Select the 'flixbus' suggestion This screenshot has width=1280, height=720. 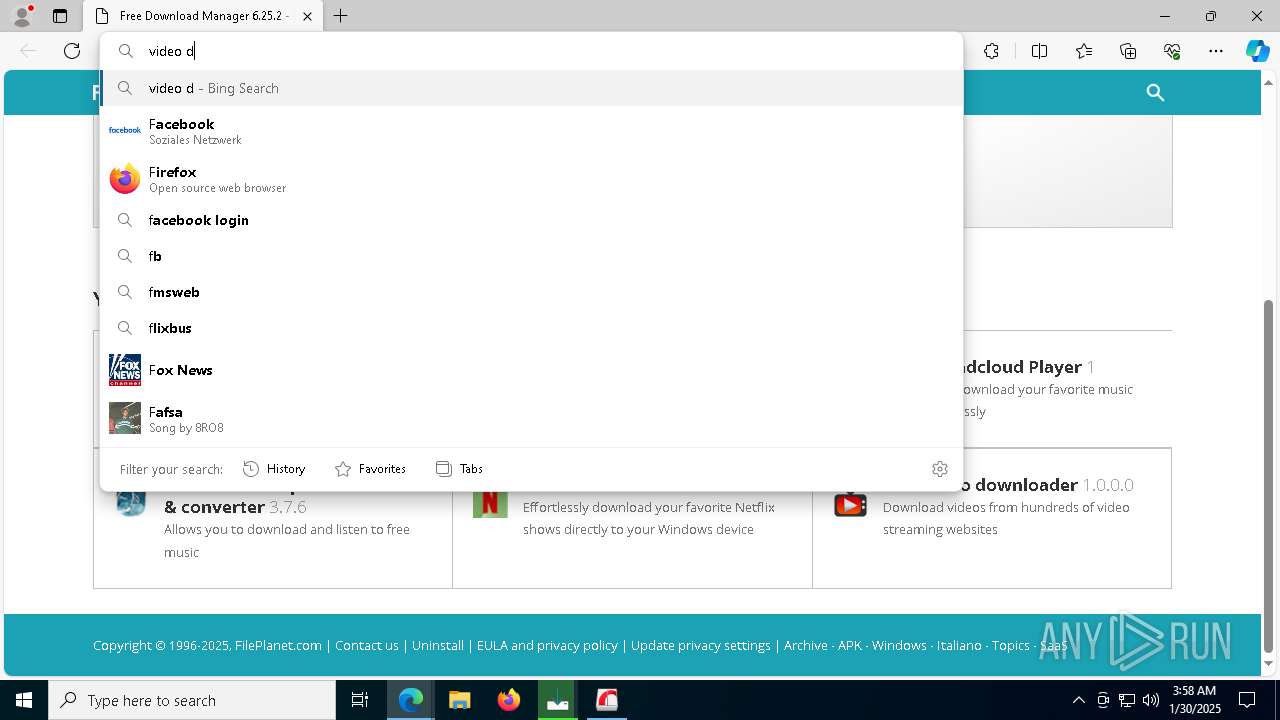pos(531,328)
